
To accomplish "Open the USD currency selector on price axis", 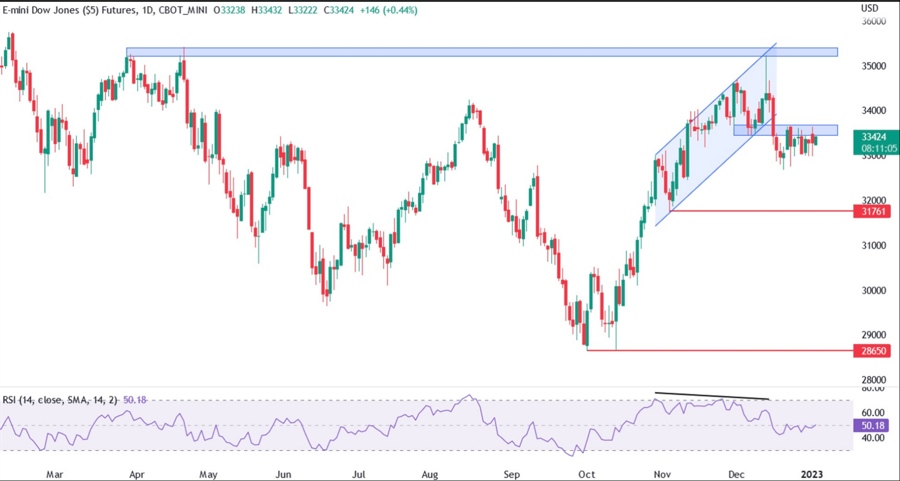I will 869,8.
